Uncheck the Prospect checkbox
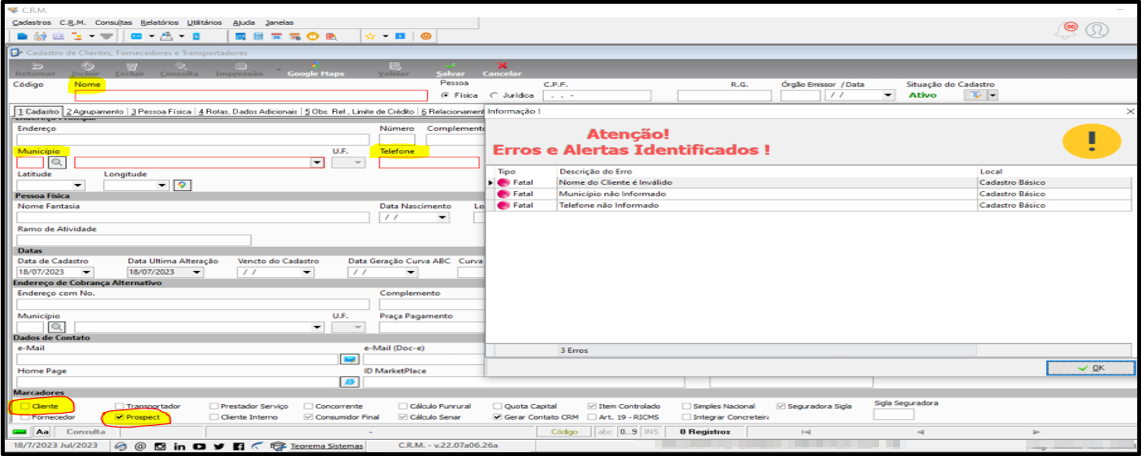 coord(120,417)
